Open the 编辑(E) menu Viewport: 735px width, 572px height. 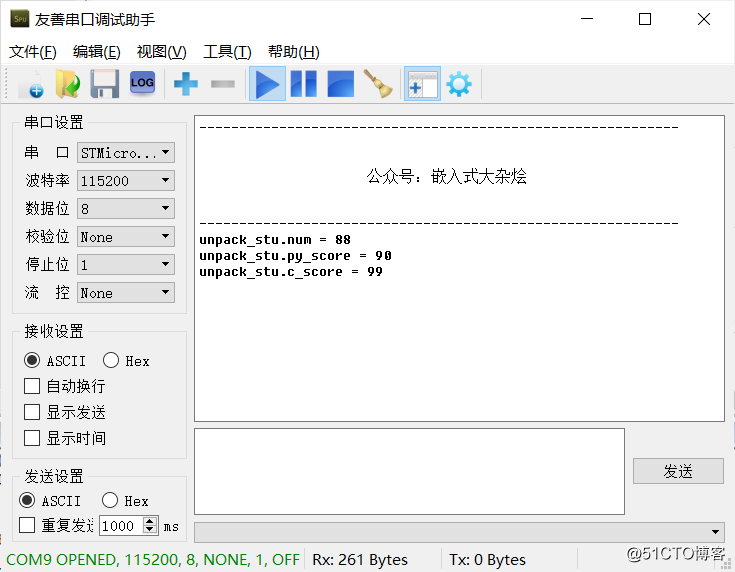[97, 52]
